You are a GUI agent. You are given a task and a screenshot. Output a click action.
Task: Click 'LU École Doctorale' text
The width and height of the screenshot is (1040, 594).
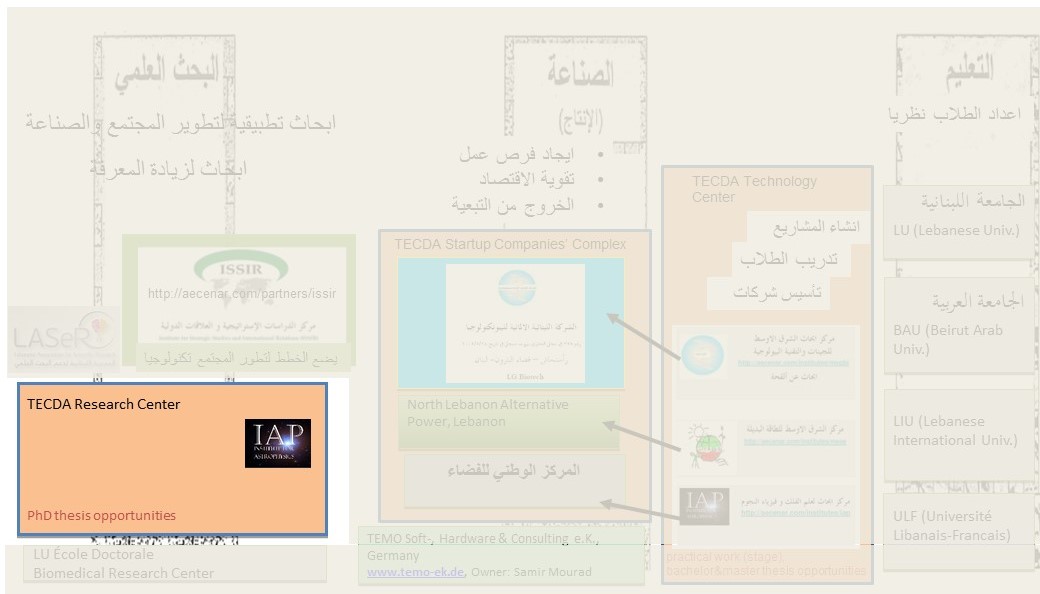[x=94, y=554]
